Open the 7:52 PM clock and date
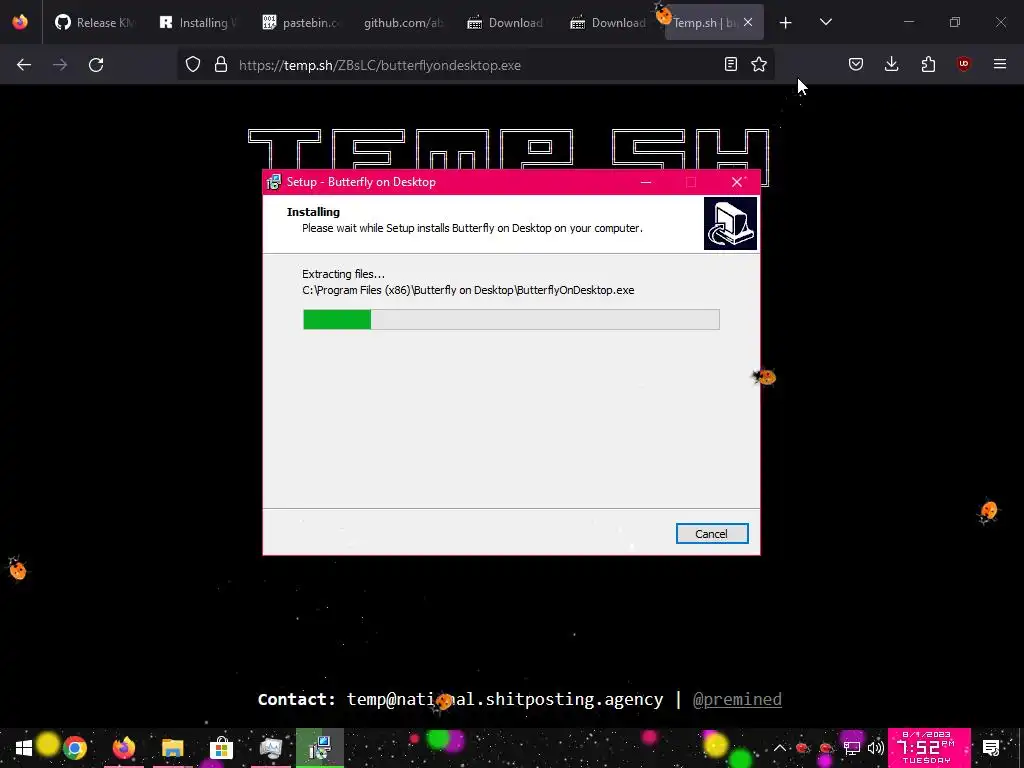Screen dimensions: 1024x768 (929, 747)
